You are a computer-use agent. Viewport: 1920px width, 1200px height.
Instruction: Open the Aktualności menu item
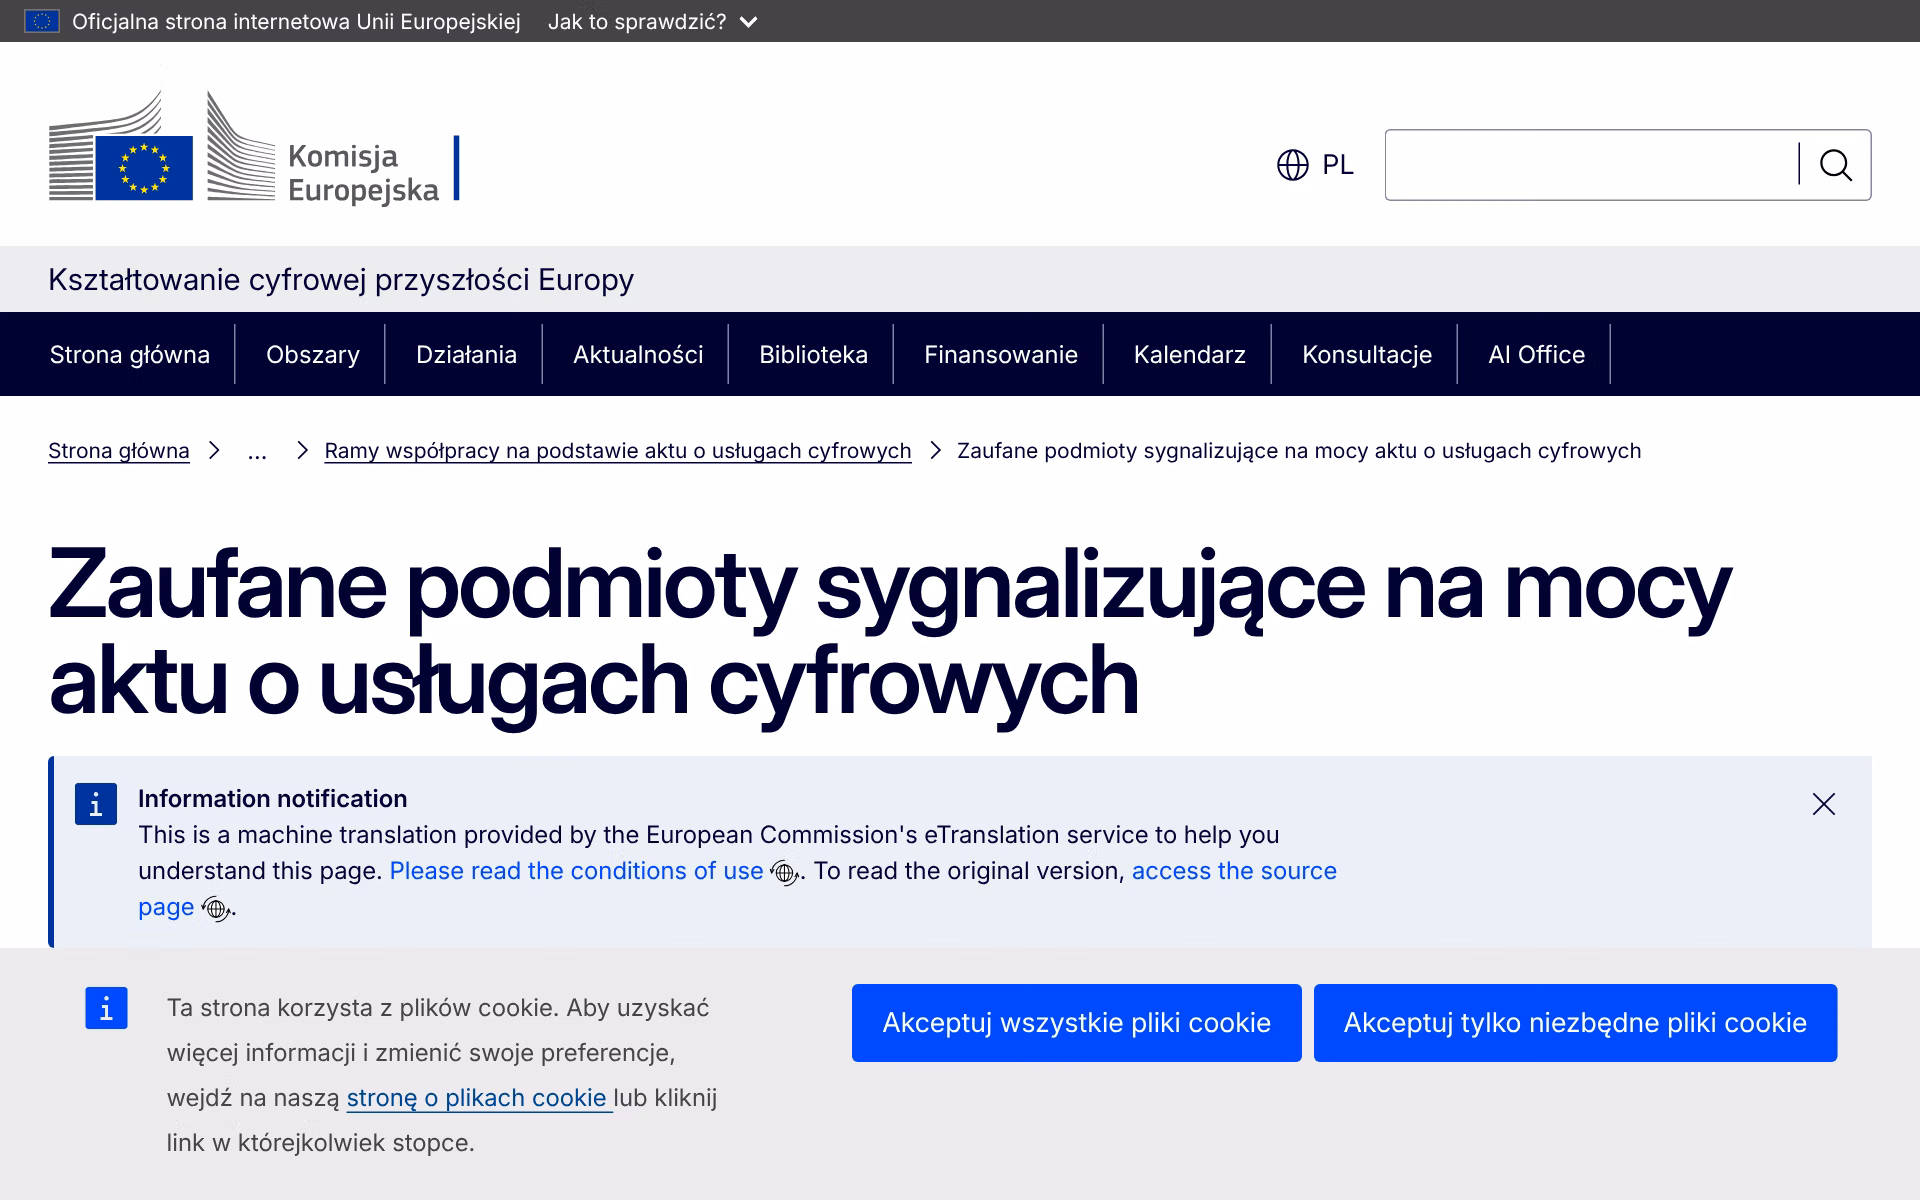638,354
